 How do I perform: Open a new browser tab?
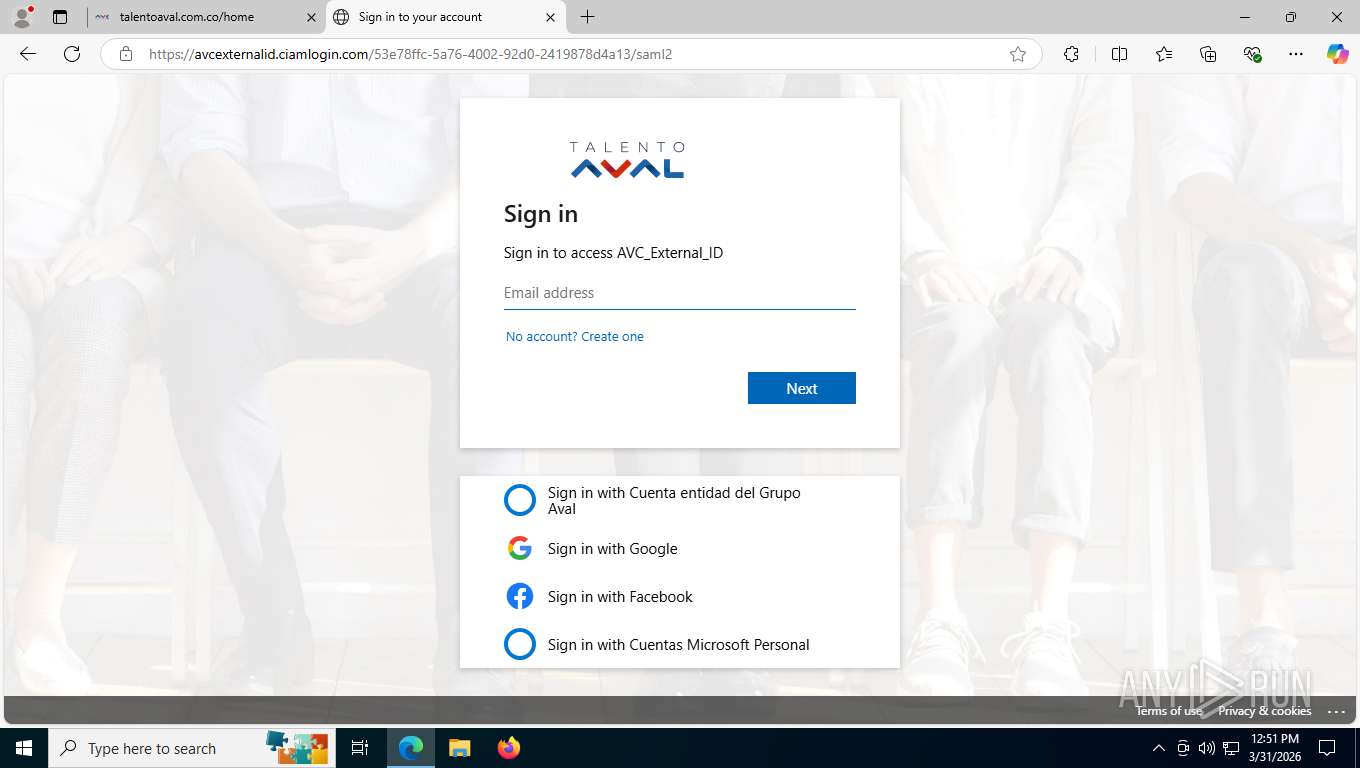587,17
